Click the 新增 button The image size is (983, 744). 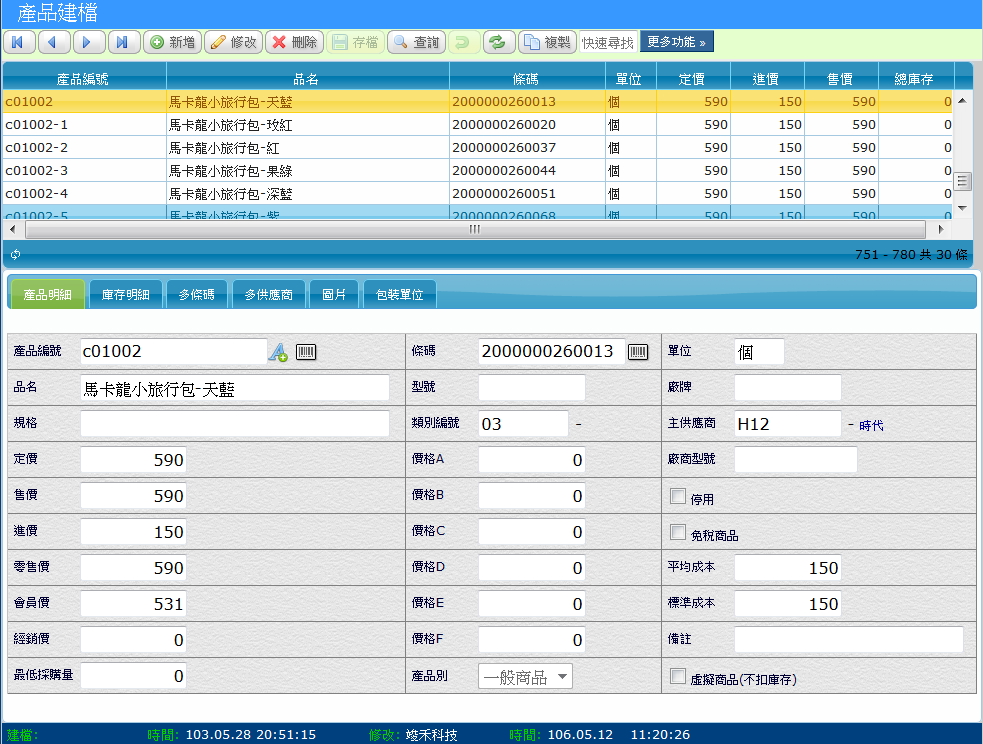[172, 42]
